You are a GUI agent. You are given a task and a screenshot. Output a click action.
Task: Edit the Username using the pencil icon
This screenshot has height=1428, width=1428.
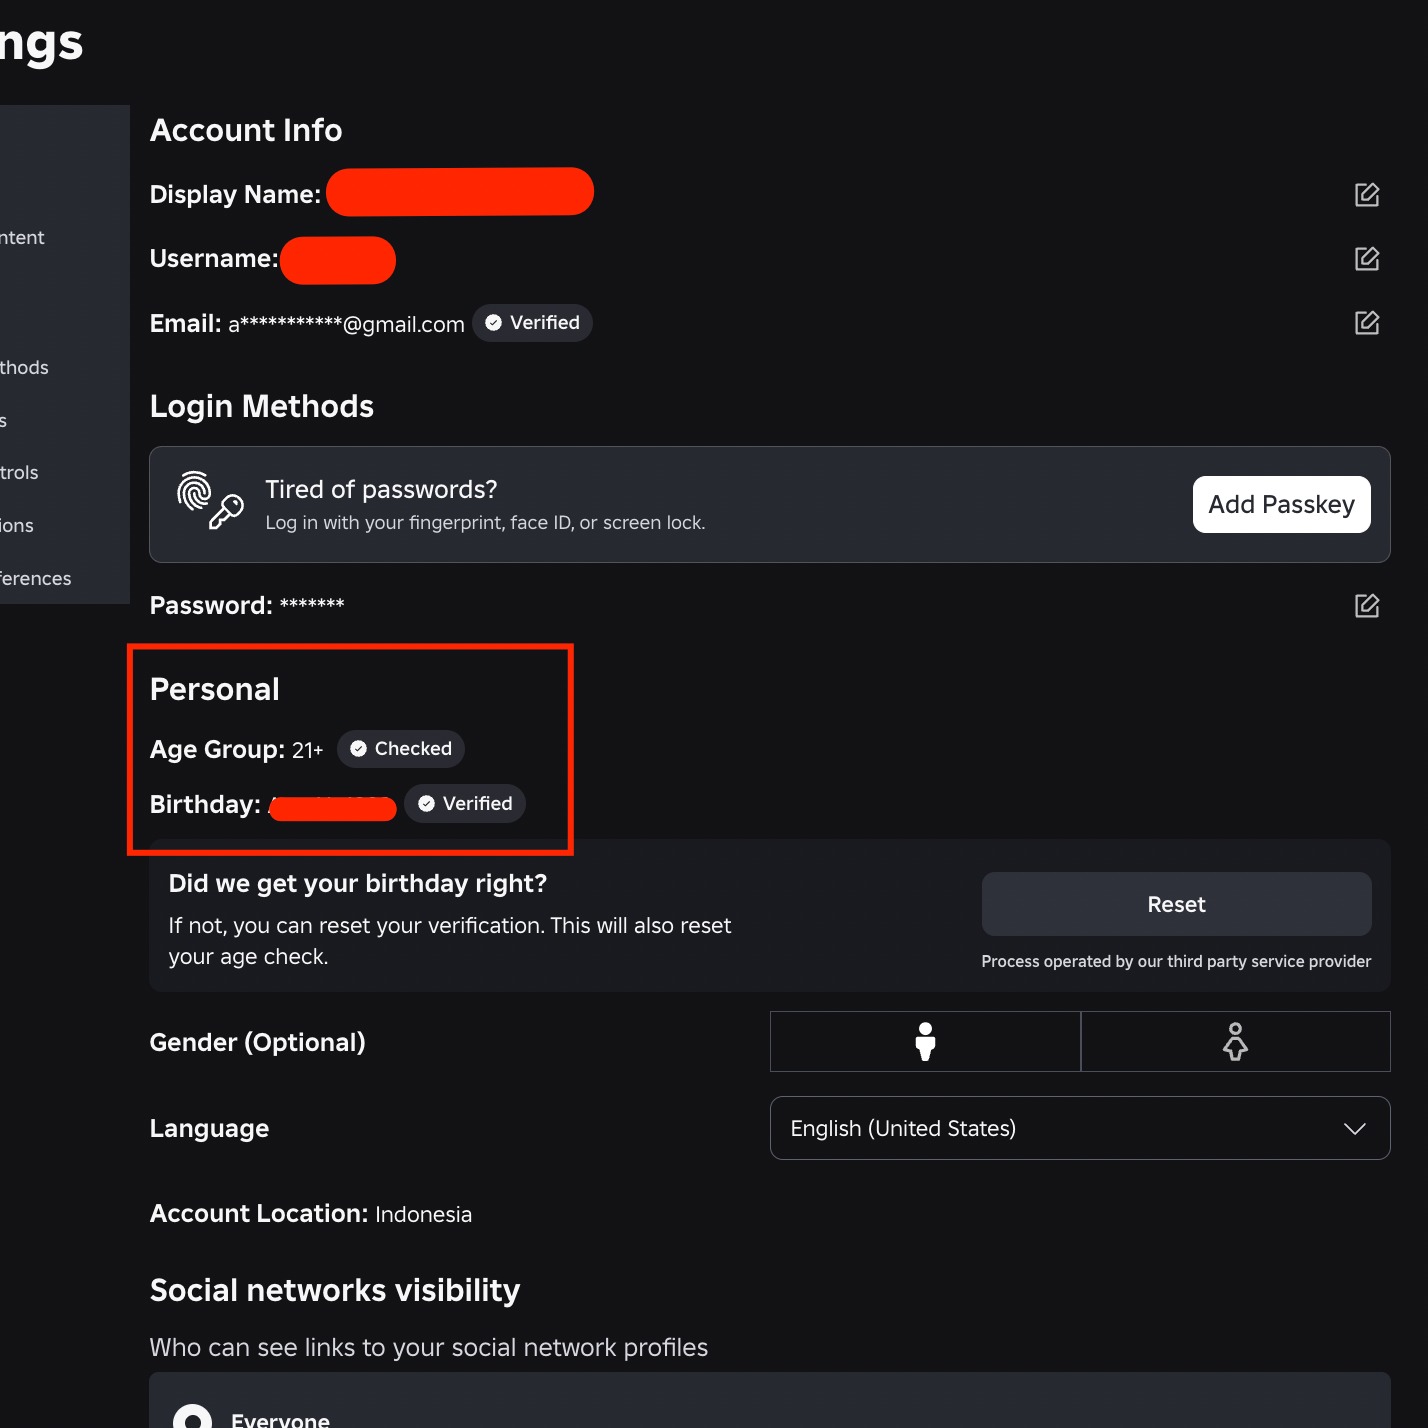pos(1366,259)
